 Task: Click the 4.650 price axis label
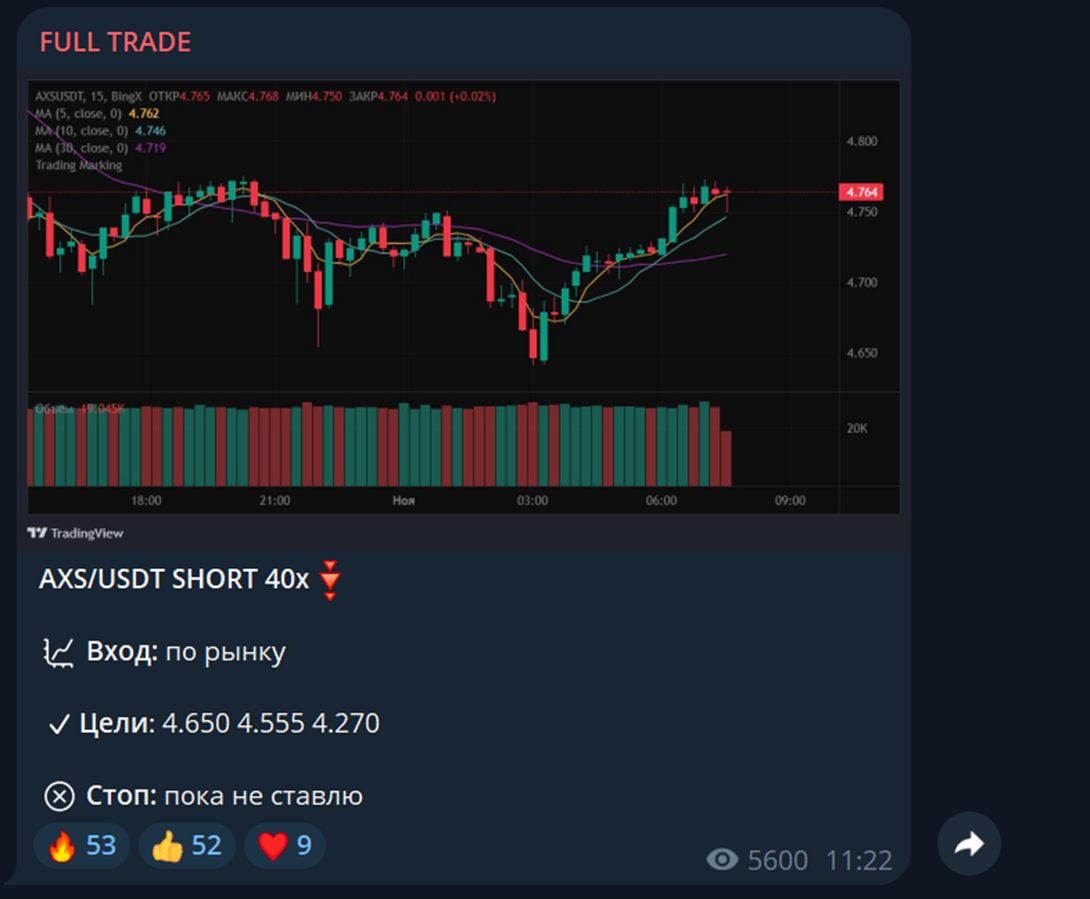pos(862,353)
